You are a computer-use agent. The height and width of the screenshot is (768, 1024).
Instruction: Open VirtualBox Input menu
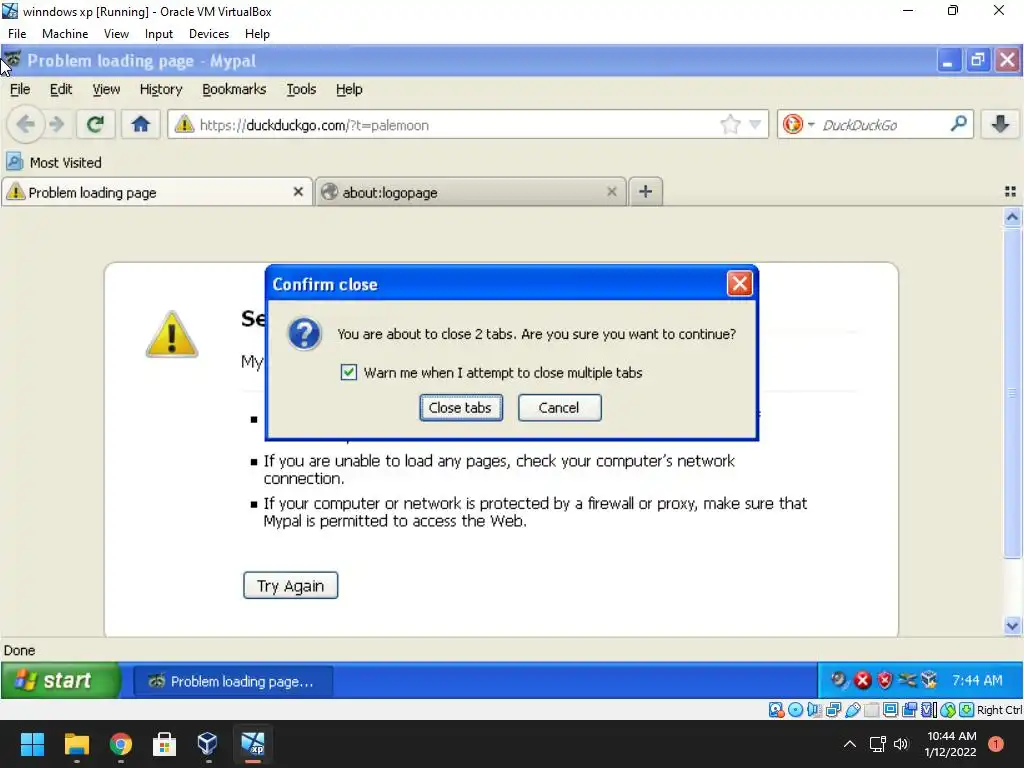tap(159, 34)
